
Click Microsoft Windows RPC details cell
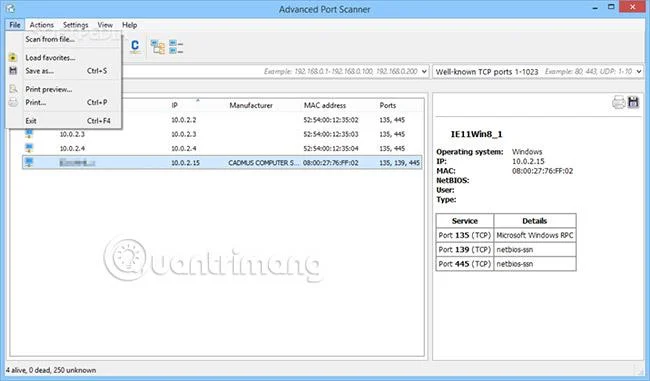pos(535,235)
